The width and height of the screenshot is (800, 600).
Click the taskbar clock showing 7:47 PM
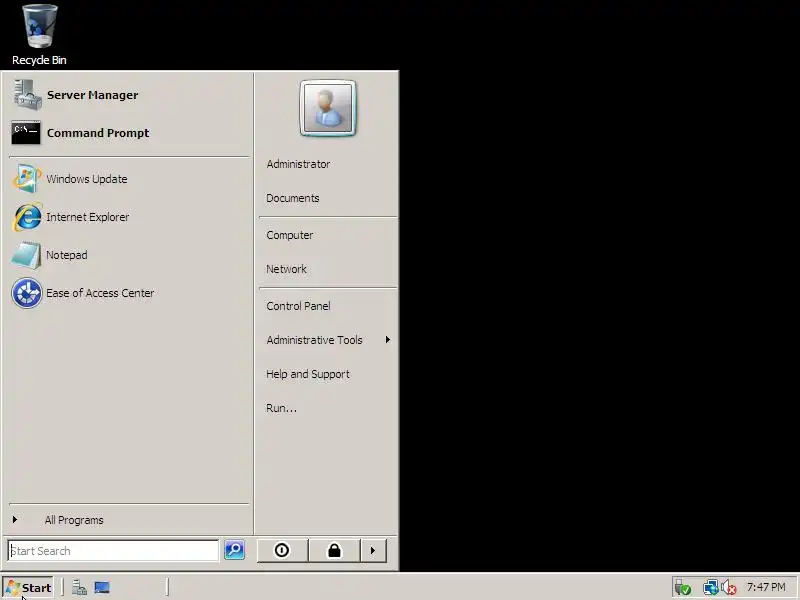click(766, 587)
